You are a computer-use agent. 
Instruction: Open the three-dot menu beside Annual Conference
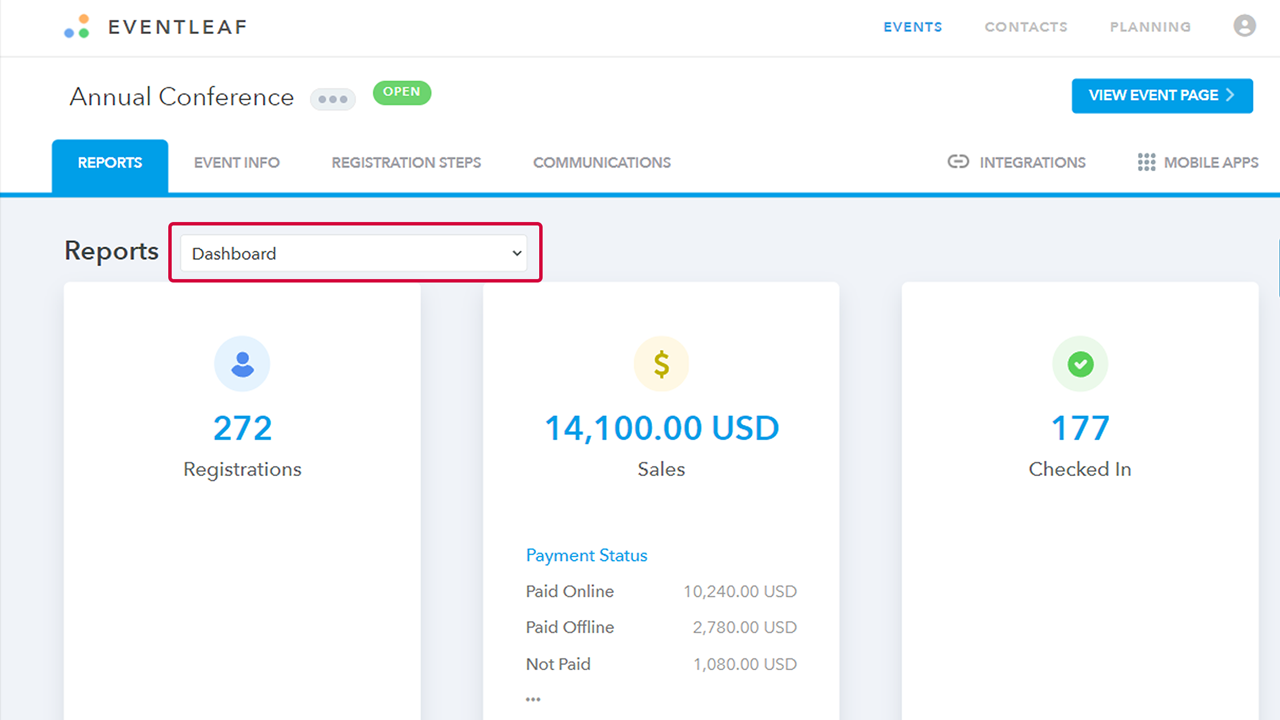point(332,99)
